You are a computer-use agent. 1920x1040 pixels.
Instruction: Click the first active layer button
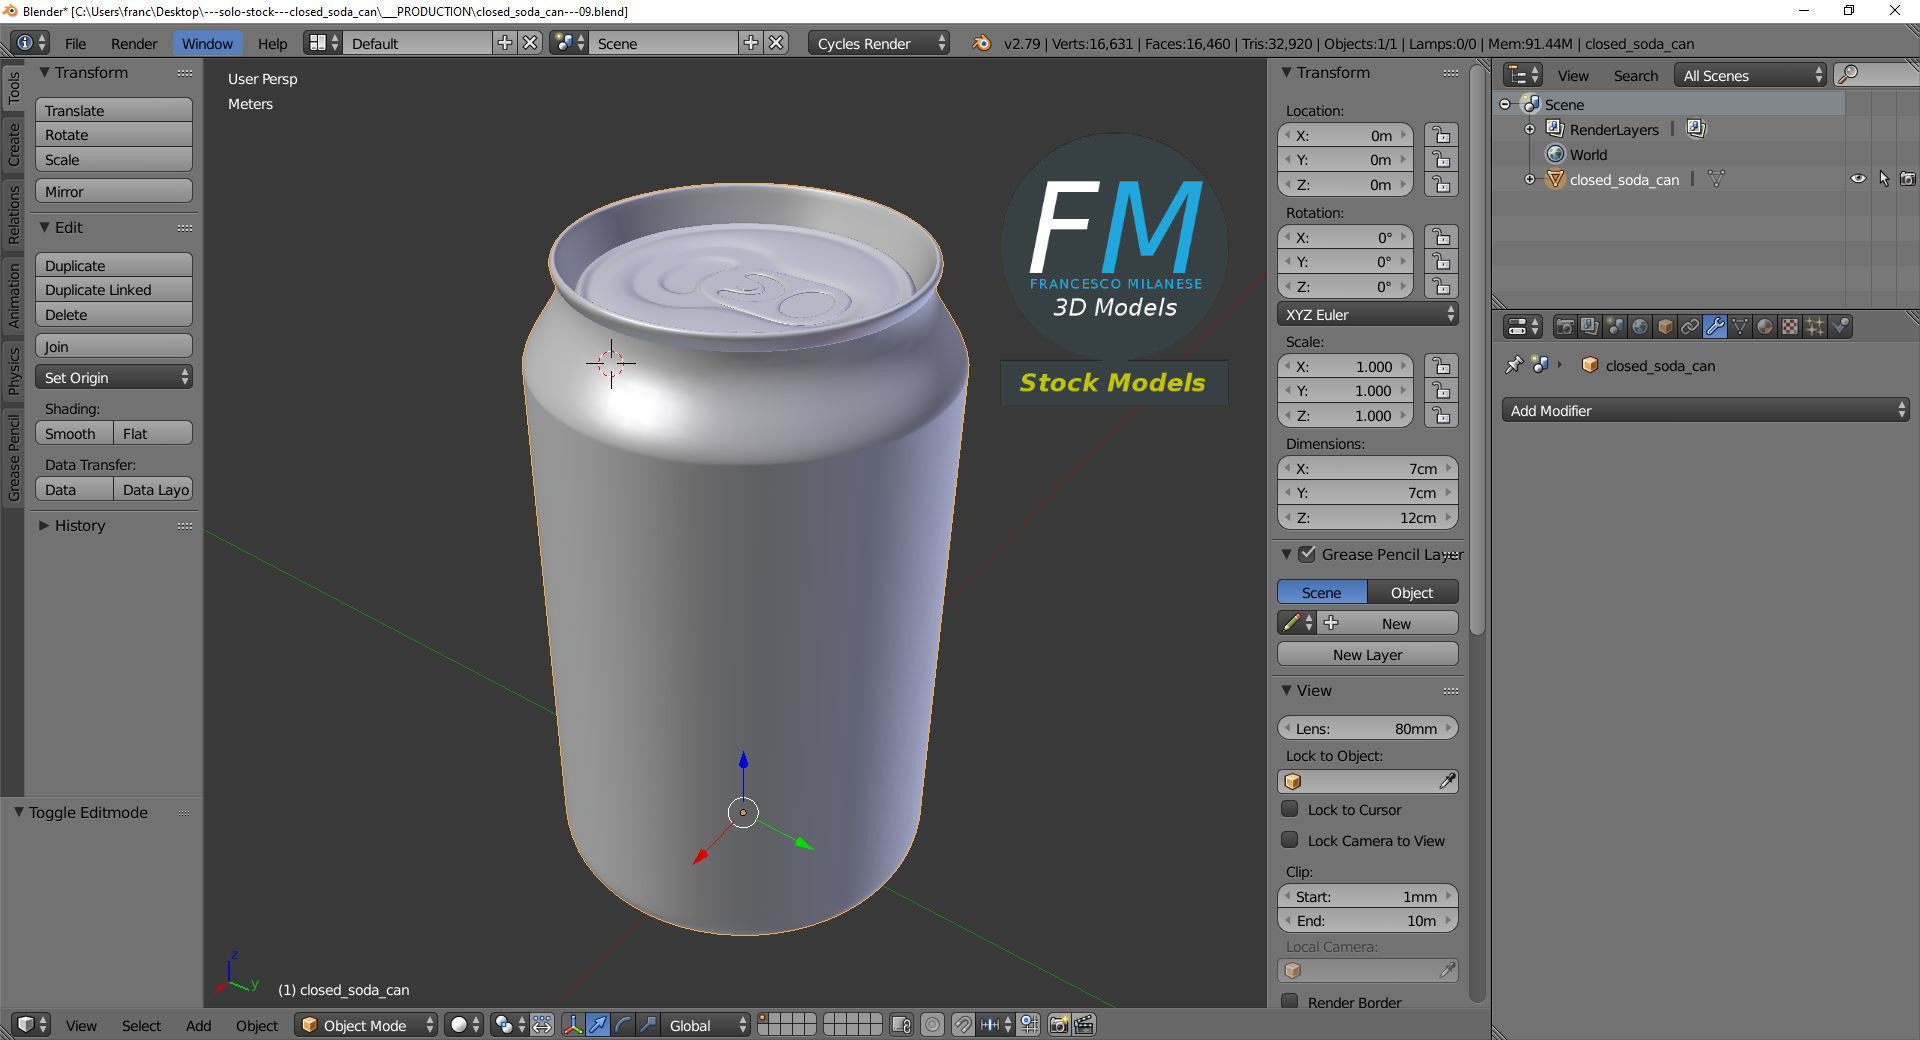(764, 1019)
